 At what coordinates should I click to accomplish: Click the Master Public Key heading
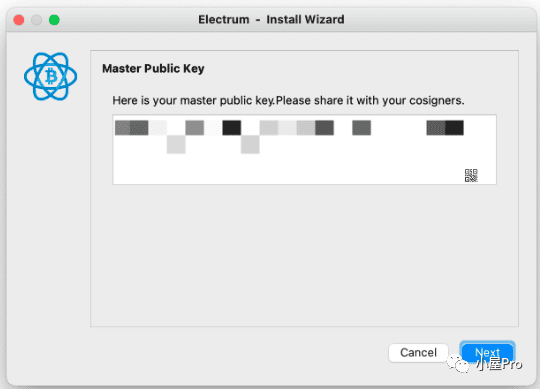coord(153,69)
